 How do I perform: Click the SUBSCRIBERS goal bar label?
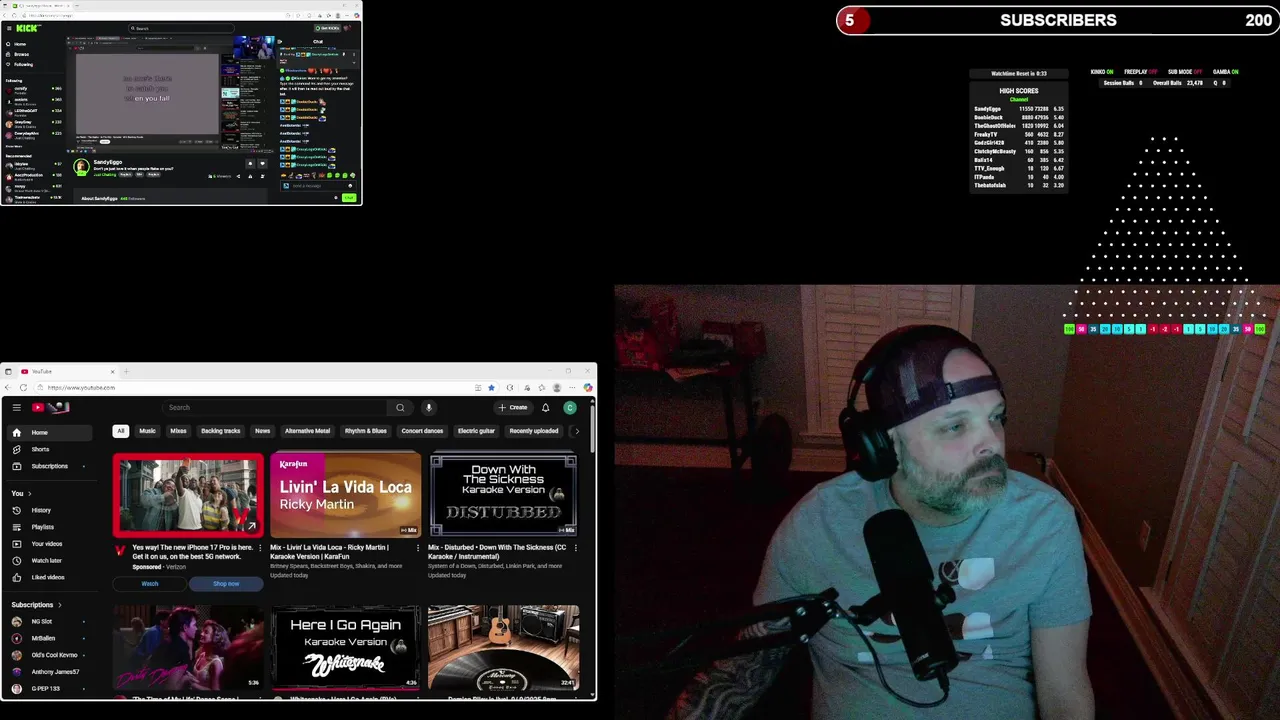1058,20
